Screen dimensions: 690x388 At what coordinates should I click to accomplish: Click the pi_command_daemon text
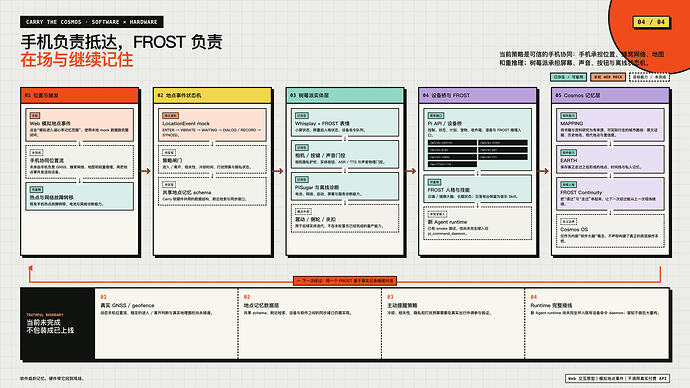pos(448,234)
